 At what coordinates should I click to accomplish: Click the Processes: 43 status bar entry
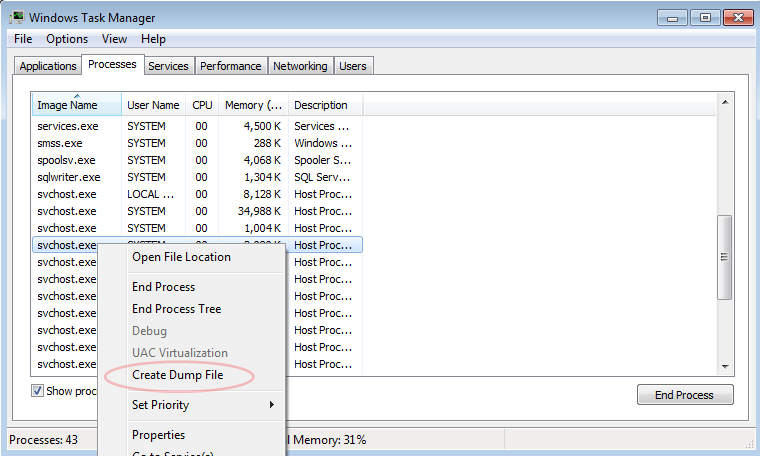[x=44, y=440]
